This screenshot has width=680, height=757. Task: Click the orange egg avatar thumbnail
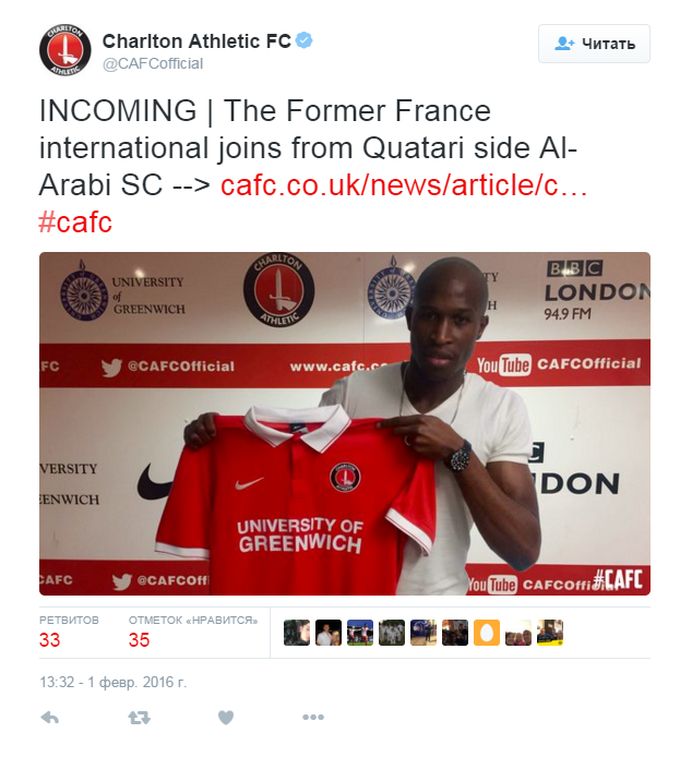tap(486, 633)
